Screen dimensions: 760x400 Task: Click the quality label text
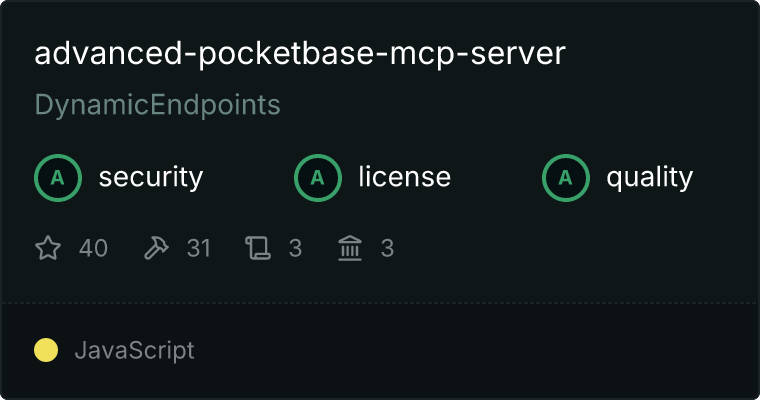[650, 177]
